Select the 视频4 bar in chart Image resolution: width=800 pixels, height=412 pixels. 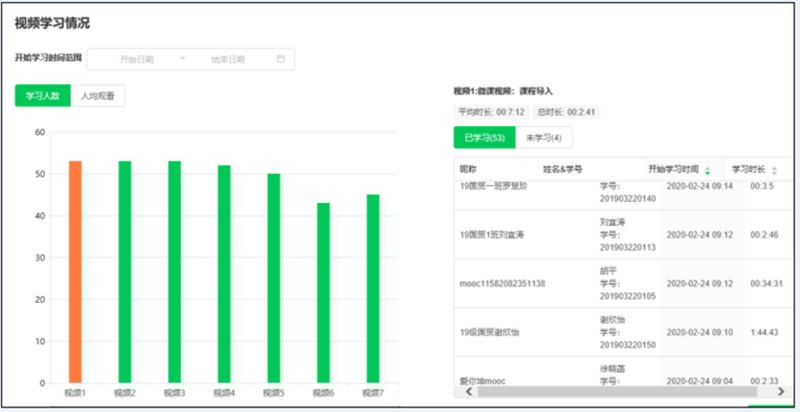pos(224,274)
